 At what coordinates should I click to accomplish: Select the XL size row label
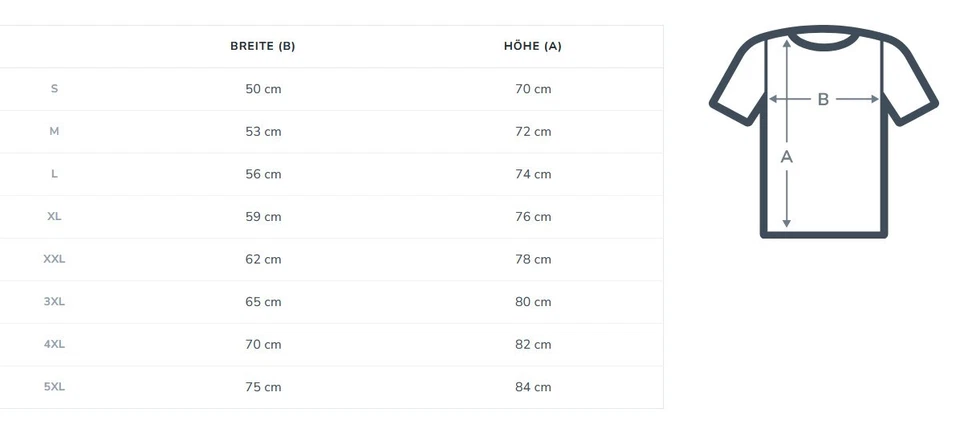(x=54, y=216)
